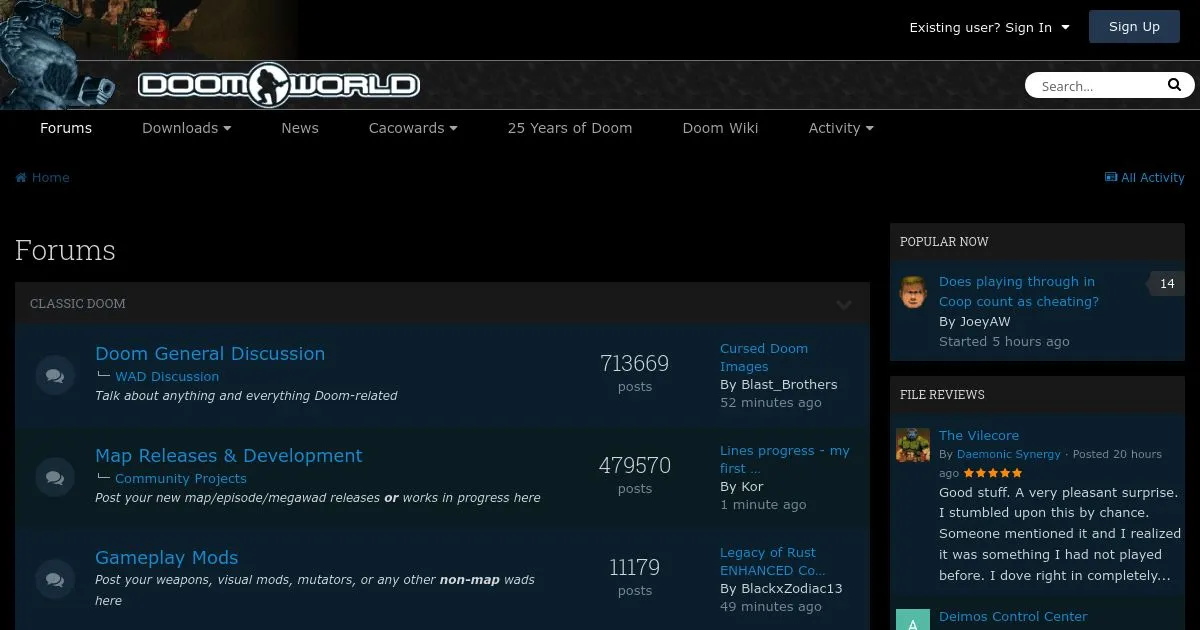Click the search magnifier icon
Screen dimensions: 1200x630
tap(1175, 85)
